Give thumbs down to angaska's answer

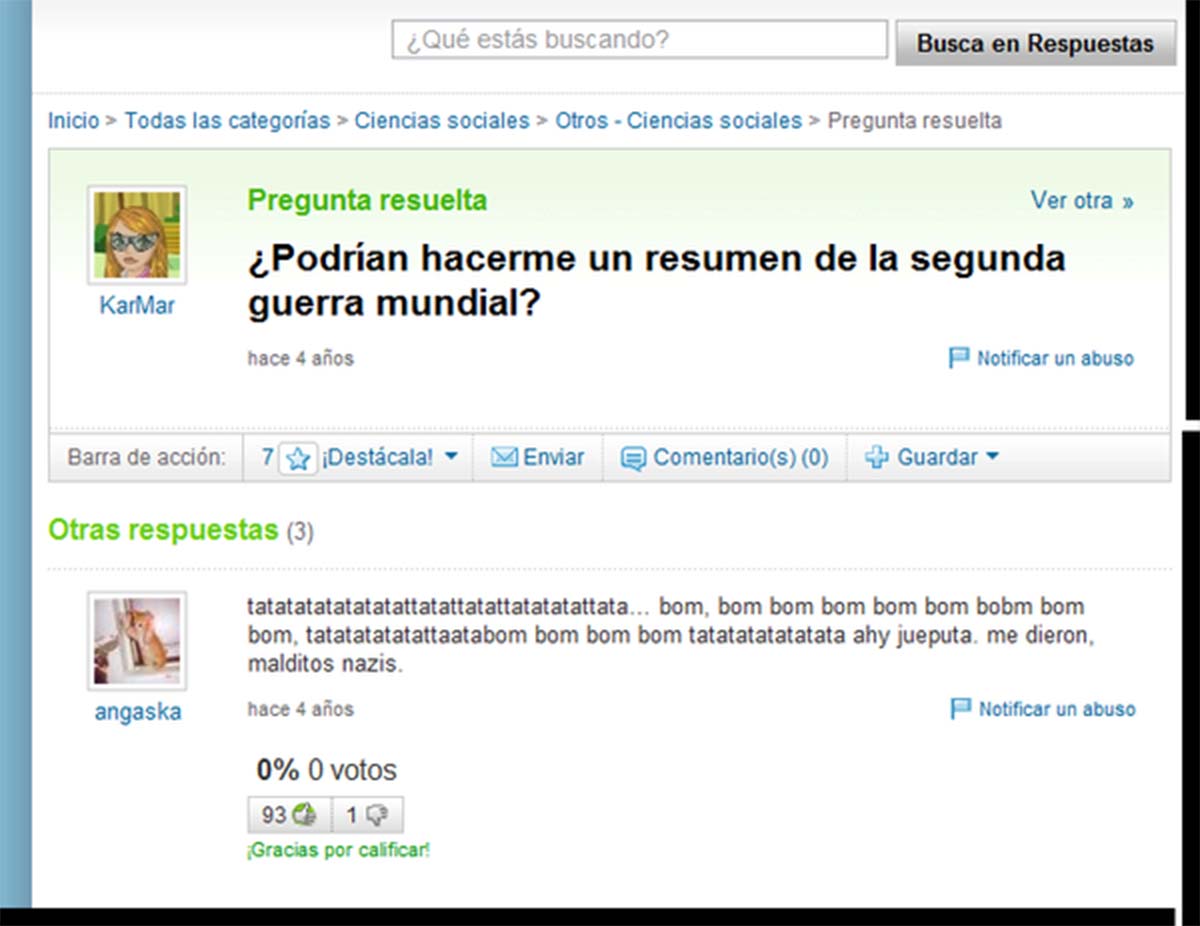(368, 815)
